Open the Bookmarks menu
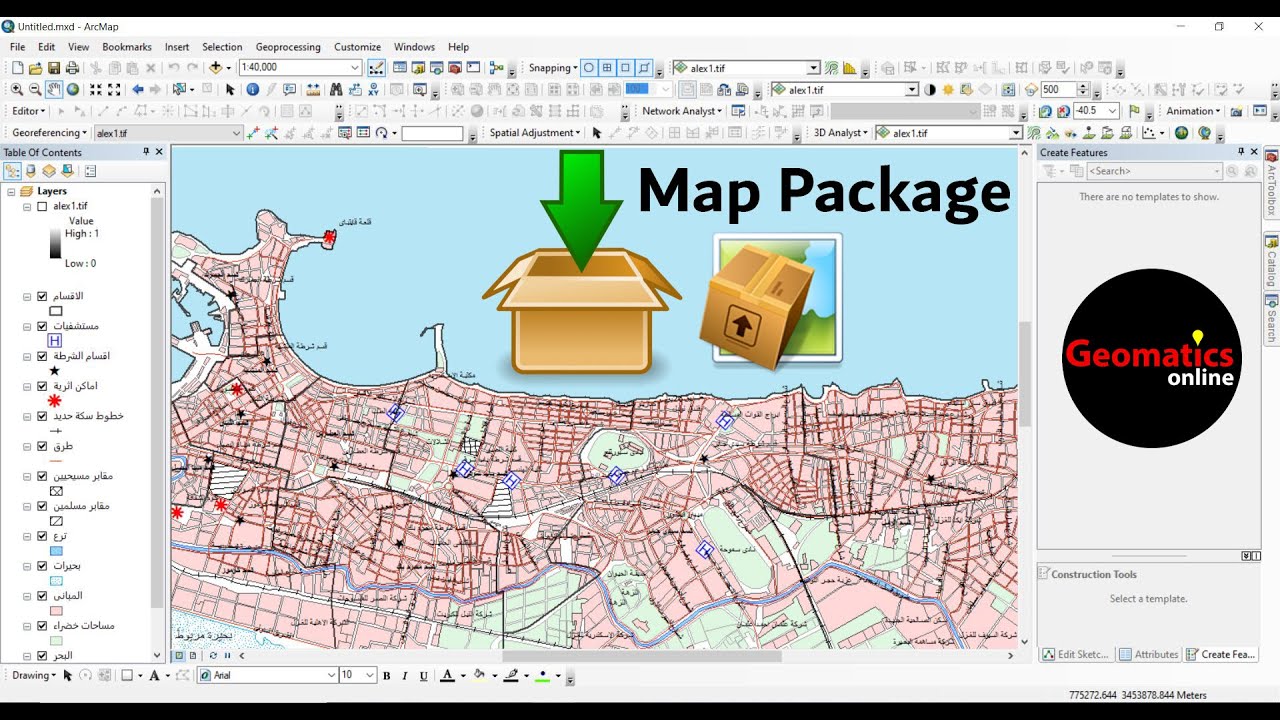The width and height of the screenshot is (1280, 720). point(127,47)
